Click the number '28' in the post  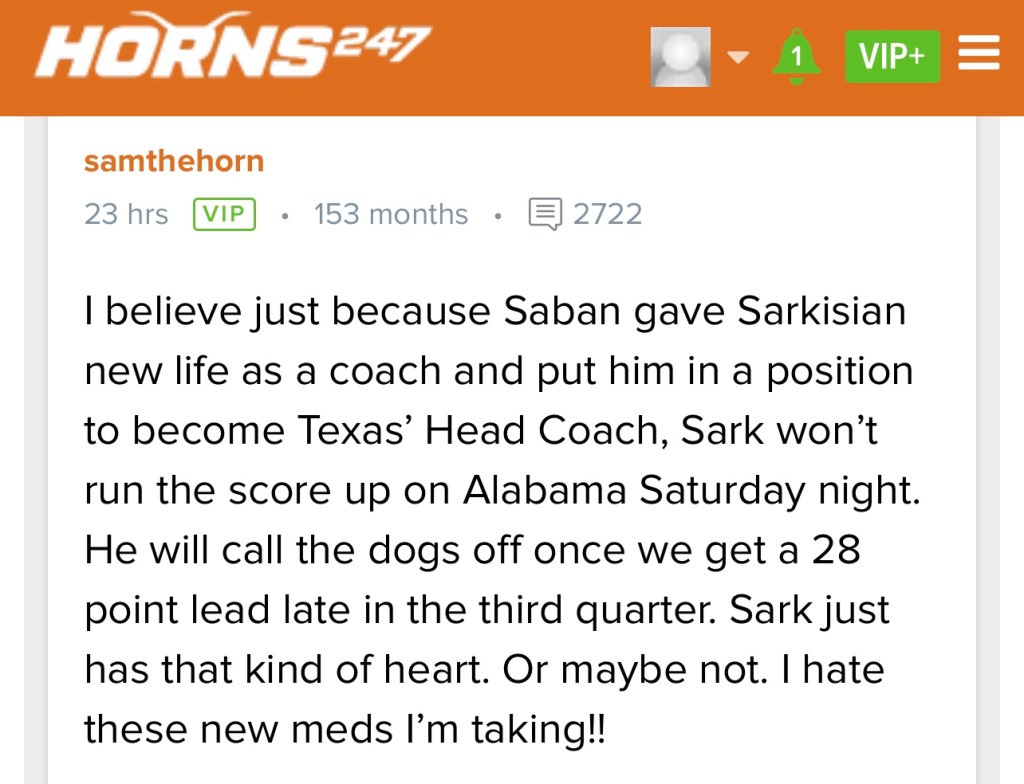(834, 550)
